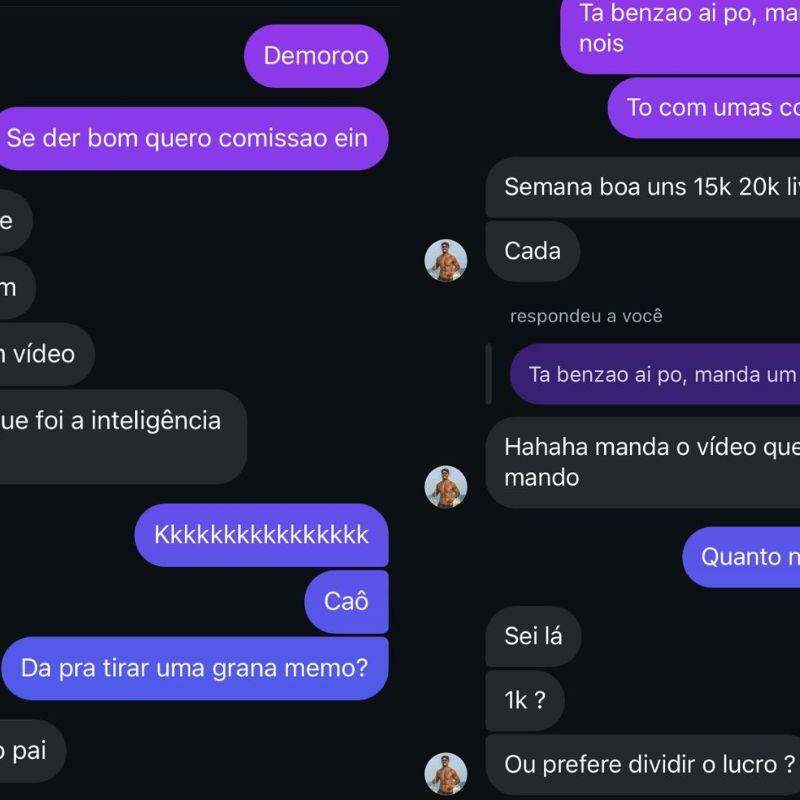Open the quoted reply "Ta benzao ai po, manda um"
Image resolution: width=800 pixels, height=800 pixels.
(655, 374)
